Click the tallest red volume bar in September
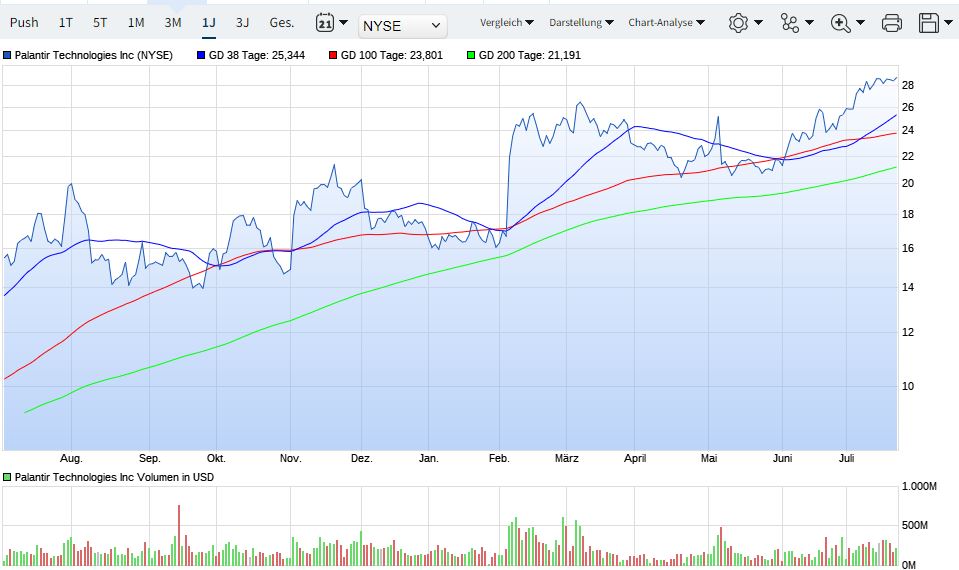The width and height of the screenshot is (959, 570). [x=179, y=535]
